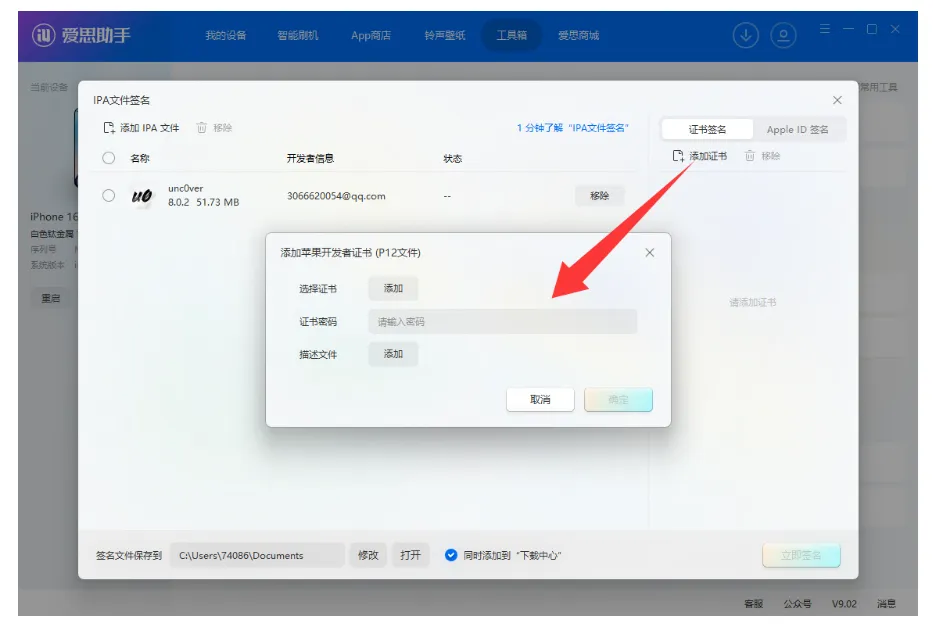Screen dimensions: 933x632
Task: Click the save path field C:\Users\74086\Documents
Action: [258, 555]
